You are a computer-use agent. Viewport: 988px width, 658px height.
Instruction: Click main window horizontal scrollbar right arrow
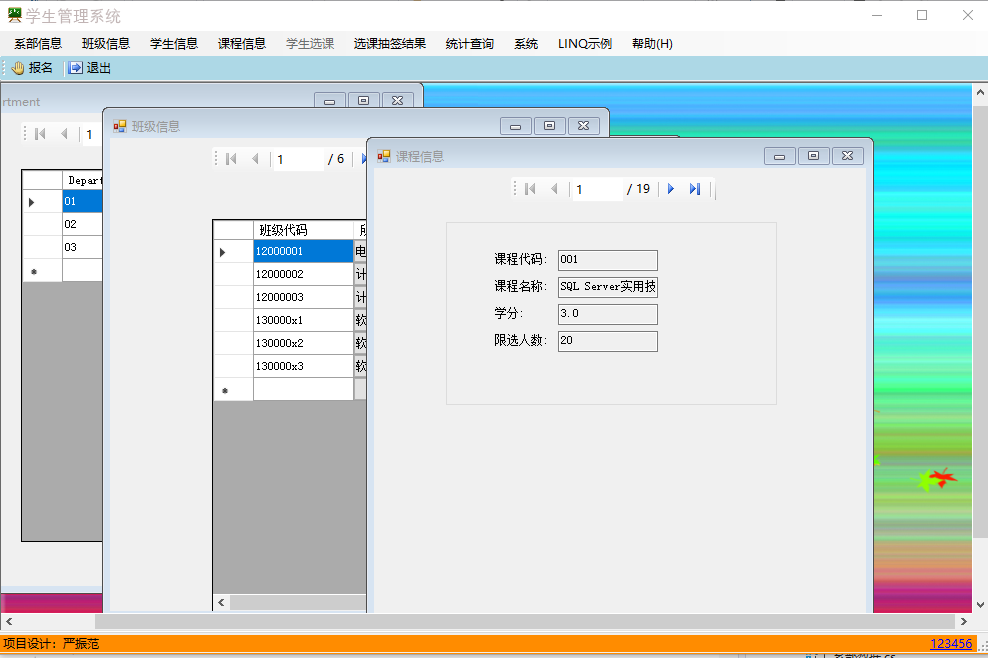[964, 621]
